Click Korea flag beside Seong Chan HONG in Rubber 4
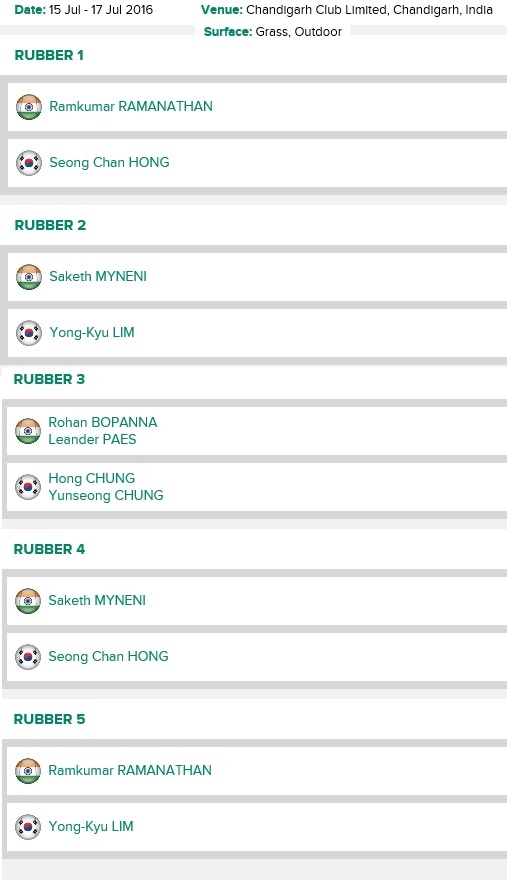This screenshot has width=507, height=883. point(28,657)
